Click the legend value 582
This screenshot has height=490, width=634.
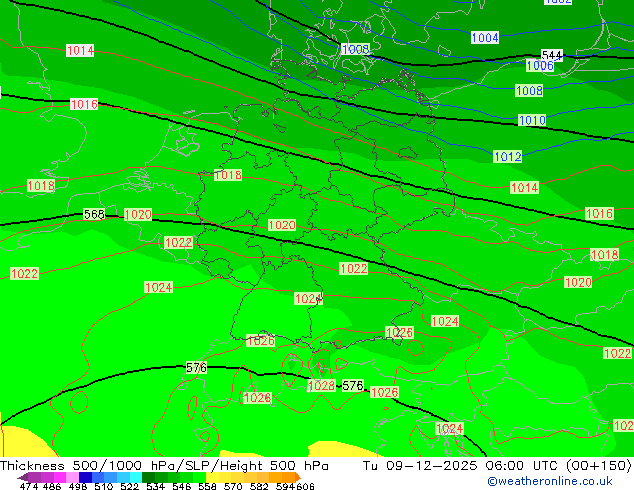pos(259,486)
